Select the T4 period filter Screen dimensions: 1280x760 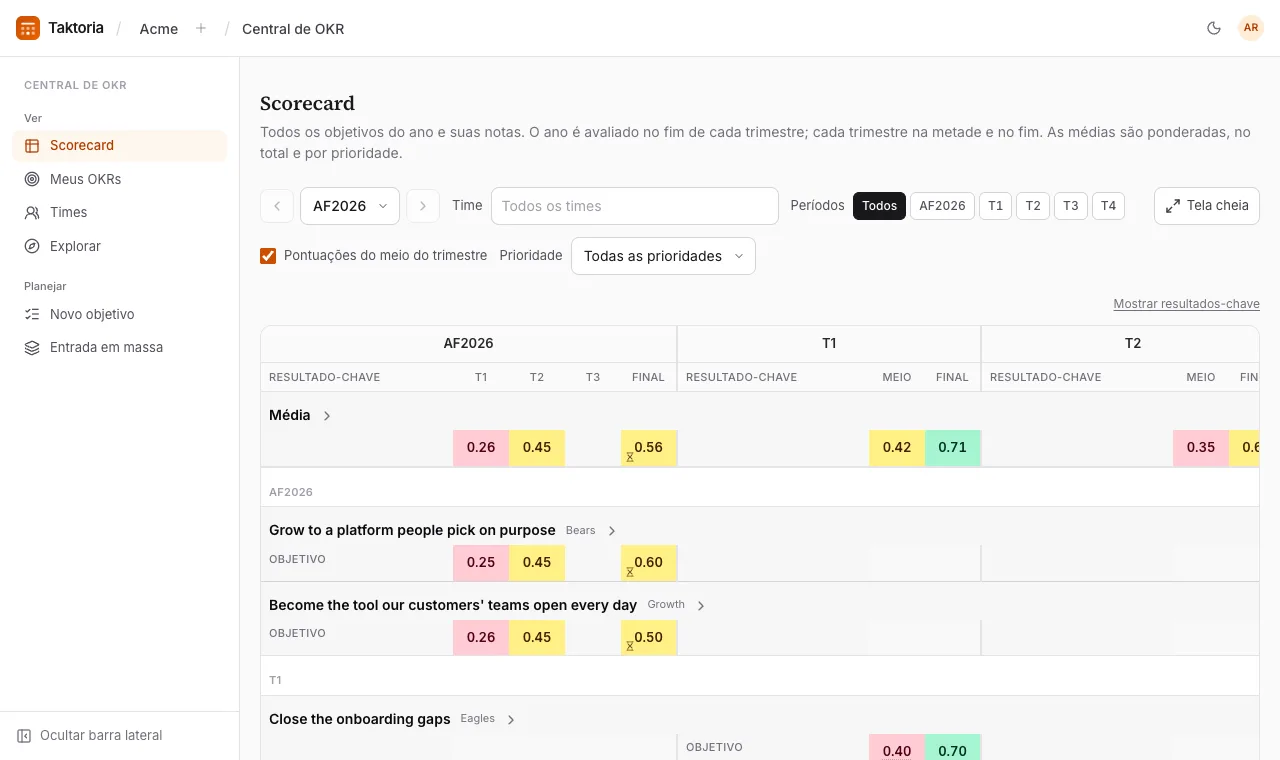(1108, 206)
